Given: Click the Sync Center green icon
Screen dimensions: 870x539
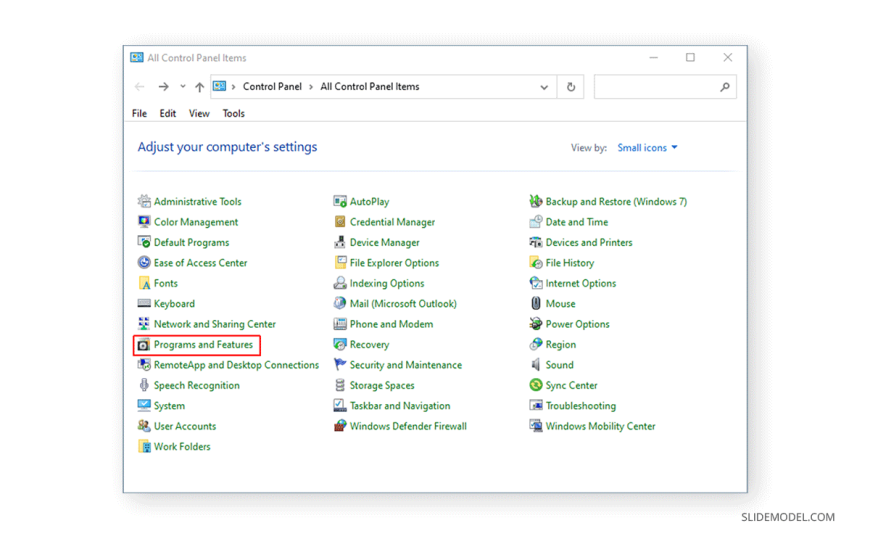Looking at the screenshot, I should coord(536,385).
